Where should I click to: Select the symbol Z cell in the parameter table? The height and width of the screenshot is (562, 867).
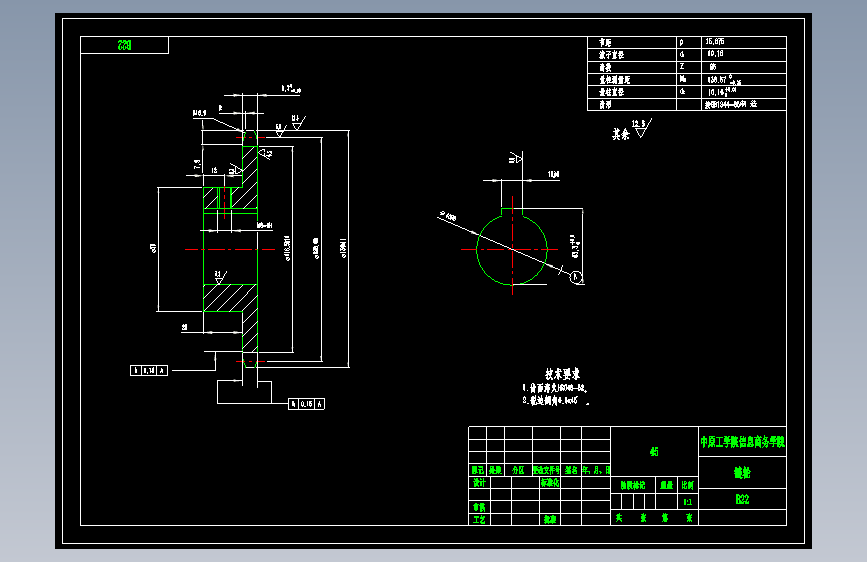(x=689, y=67)
